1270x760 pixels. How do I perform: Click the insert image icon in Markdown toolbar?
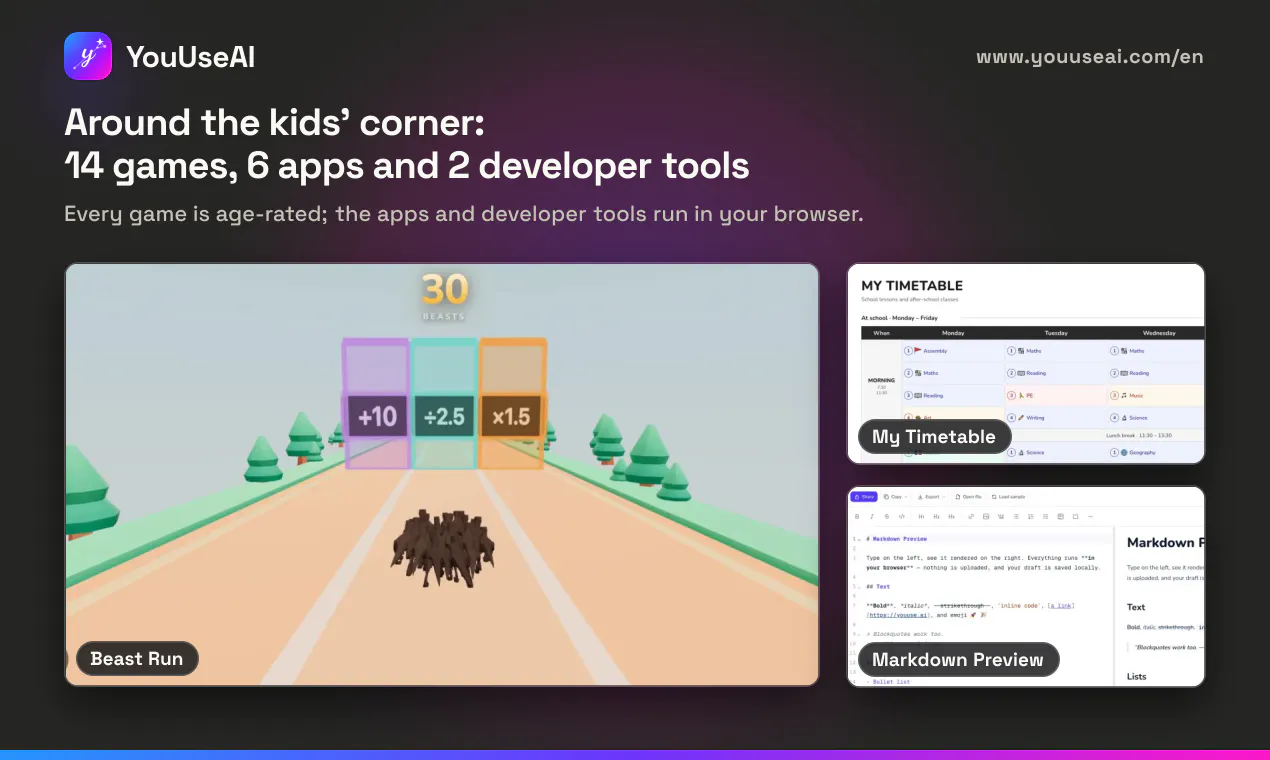click(986, 516)
